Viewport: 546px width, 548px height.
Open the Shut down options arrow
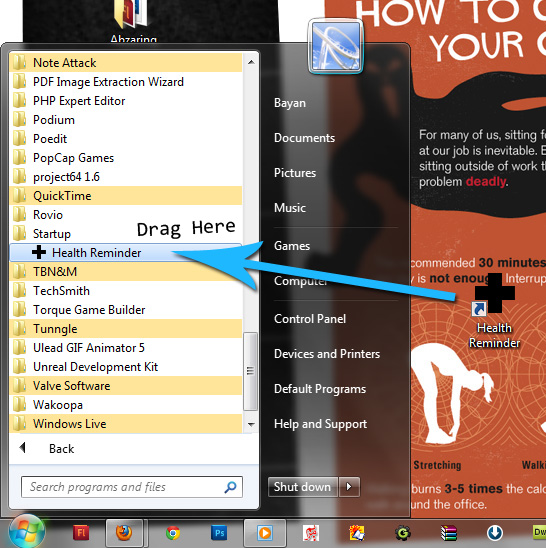point(349,487)
